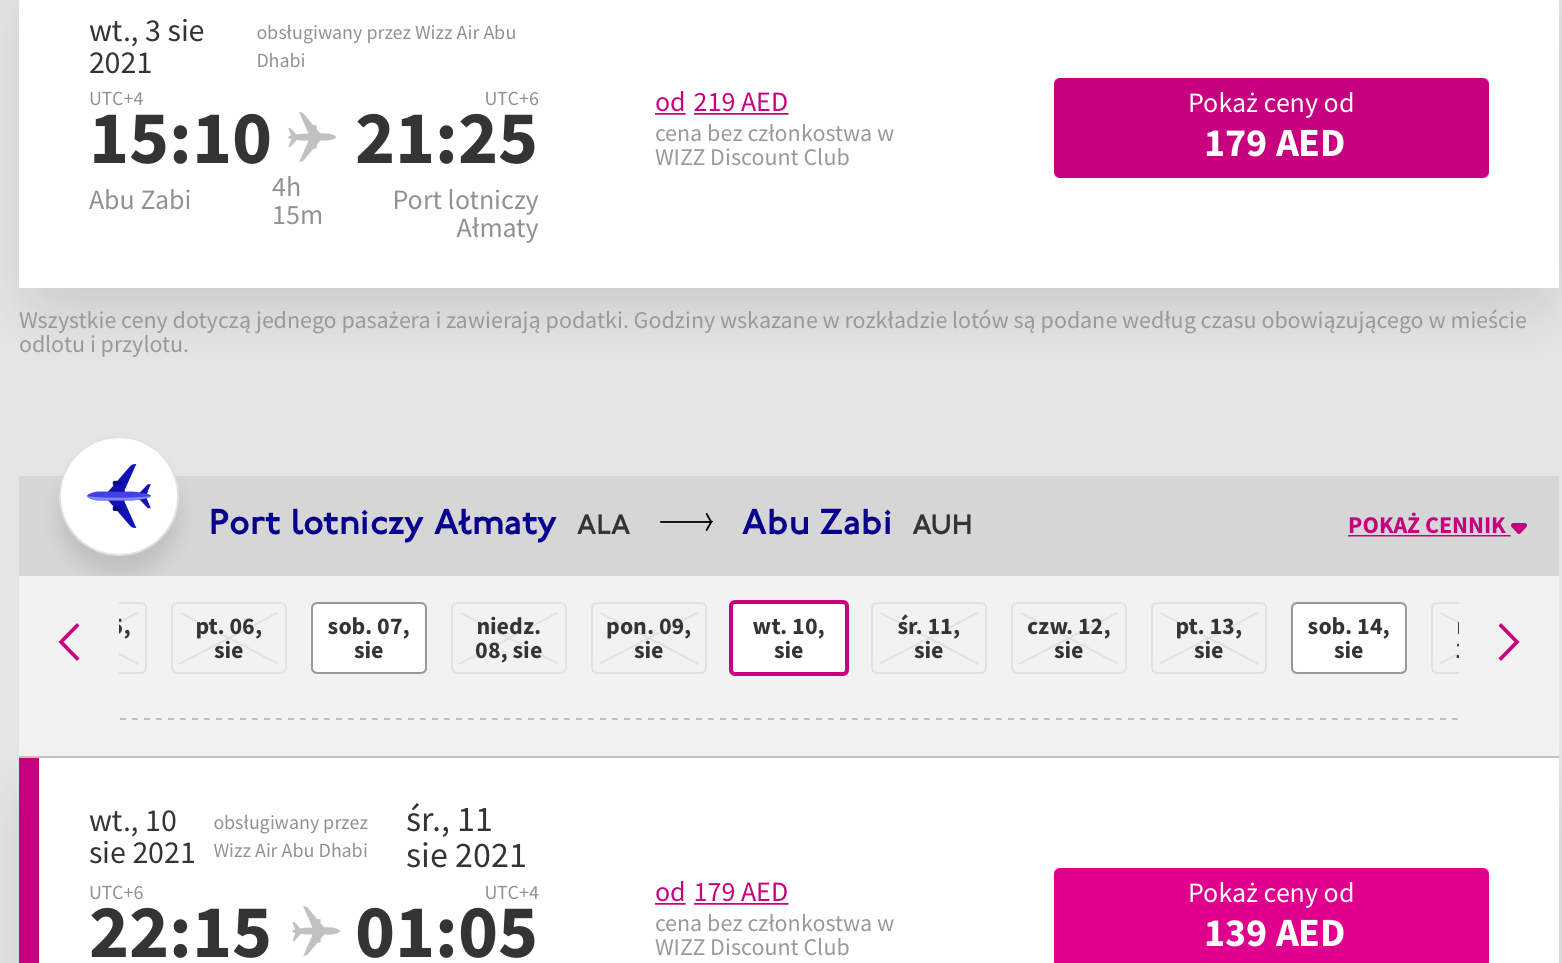This screenshot has height=963, width=1562.
Task: Choose the czw. 12, sie date
Action: (x=1069, y=638)
